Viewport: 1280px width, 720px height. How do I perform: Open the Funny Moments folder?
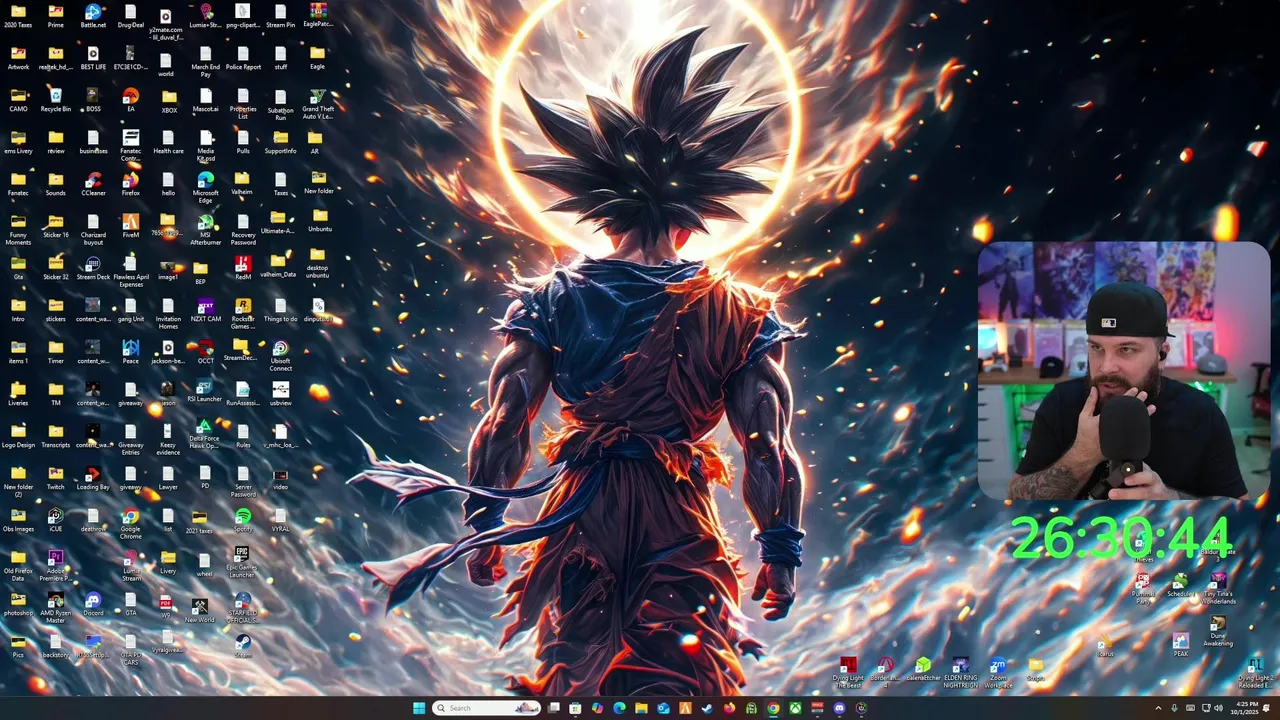18,229
